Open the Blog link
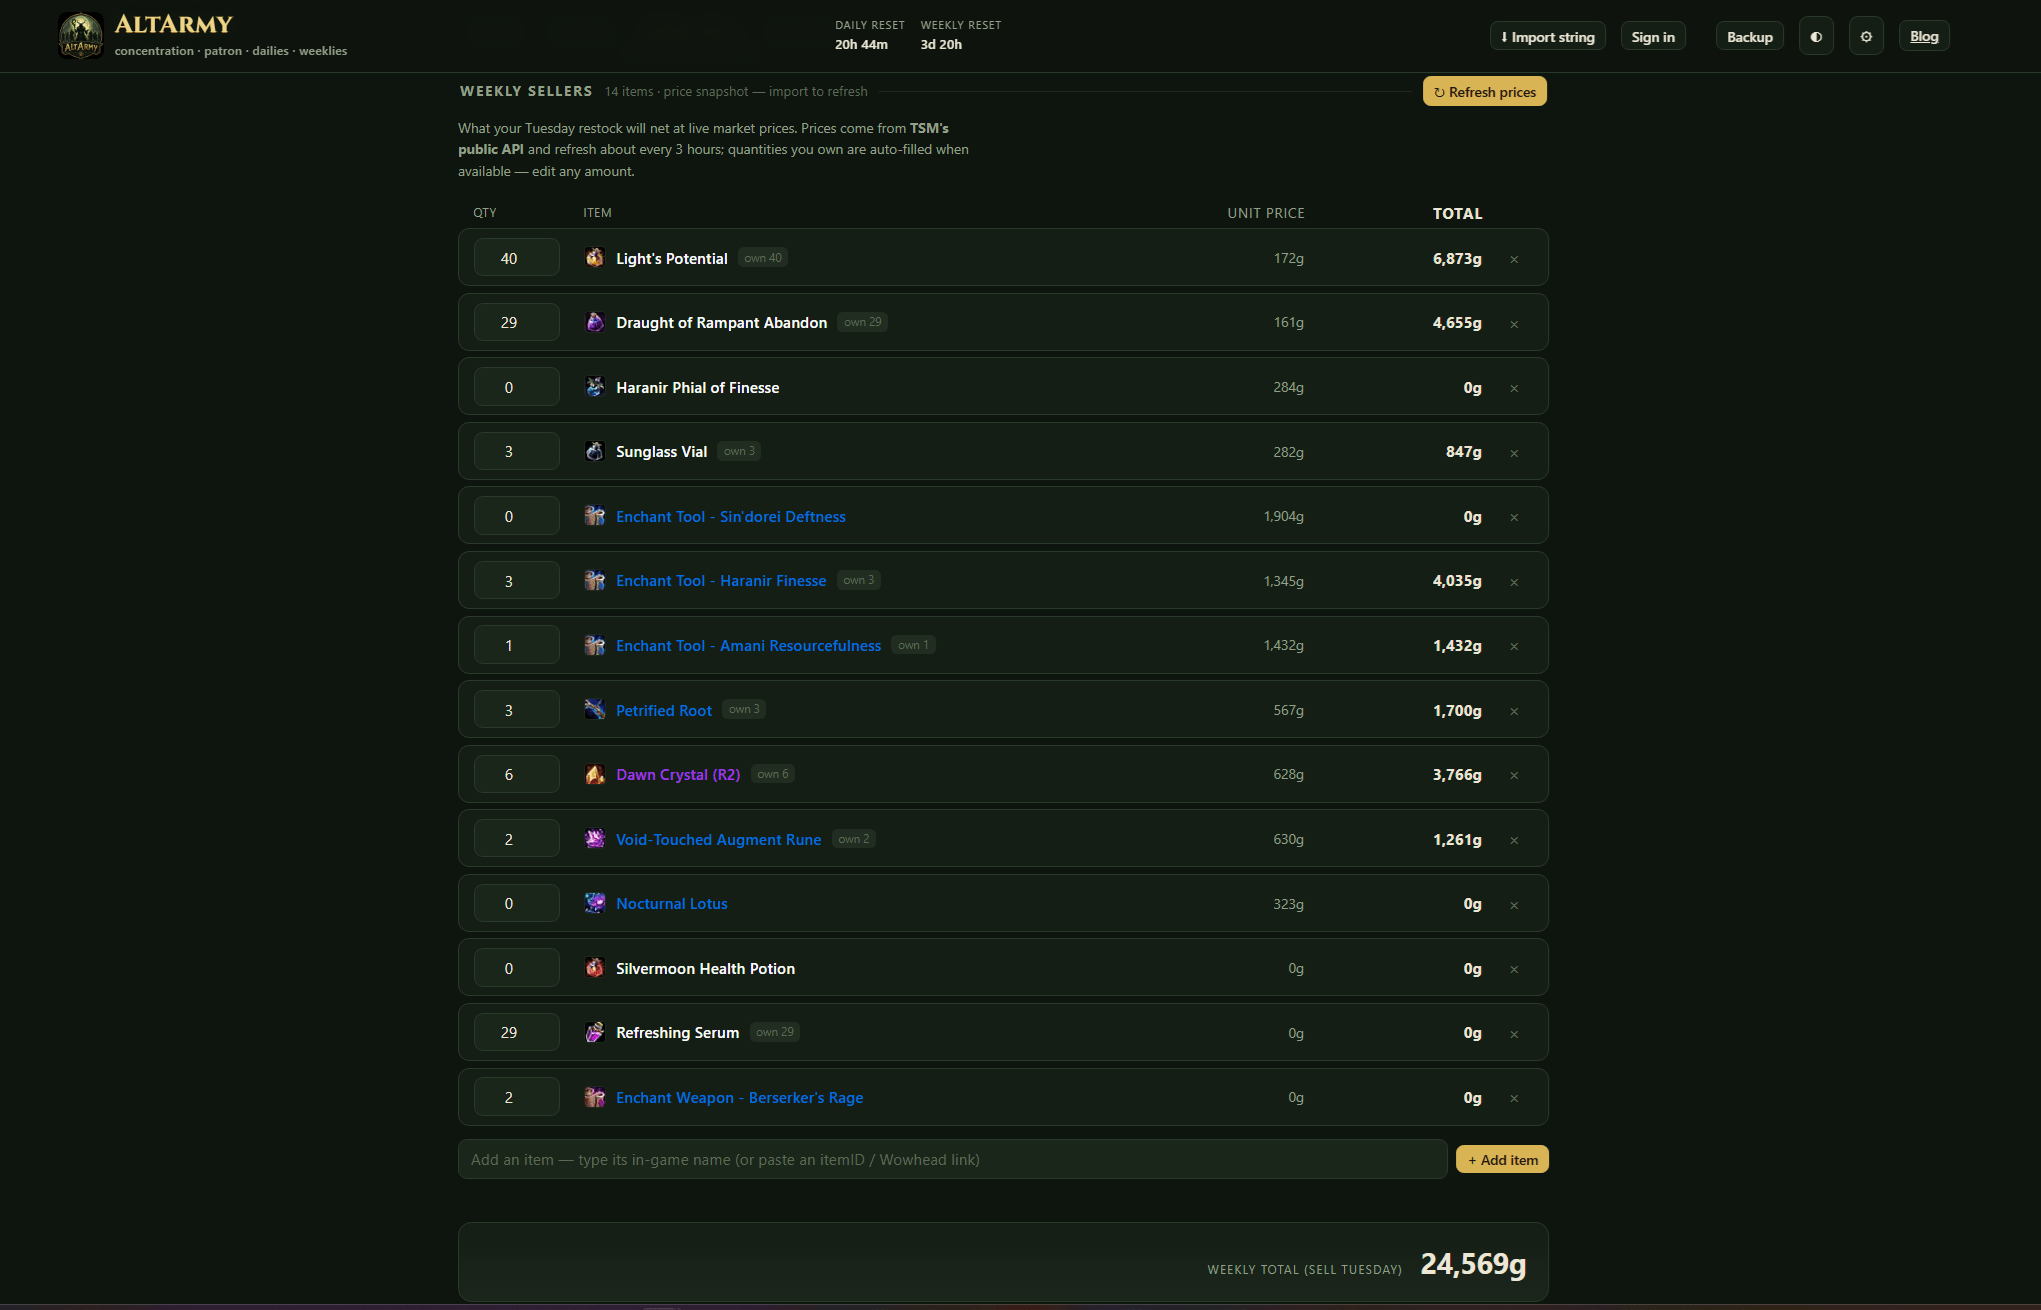This screenshot has width=2041, height=1310. point(1924,37)
